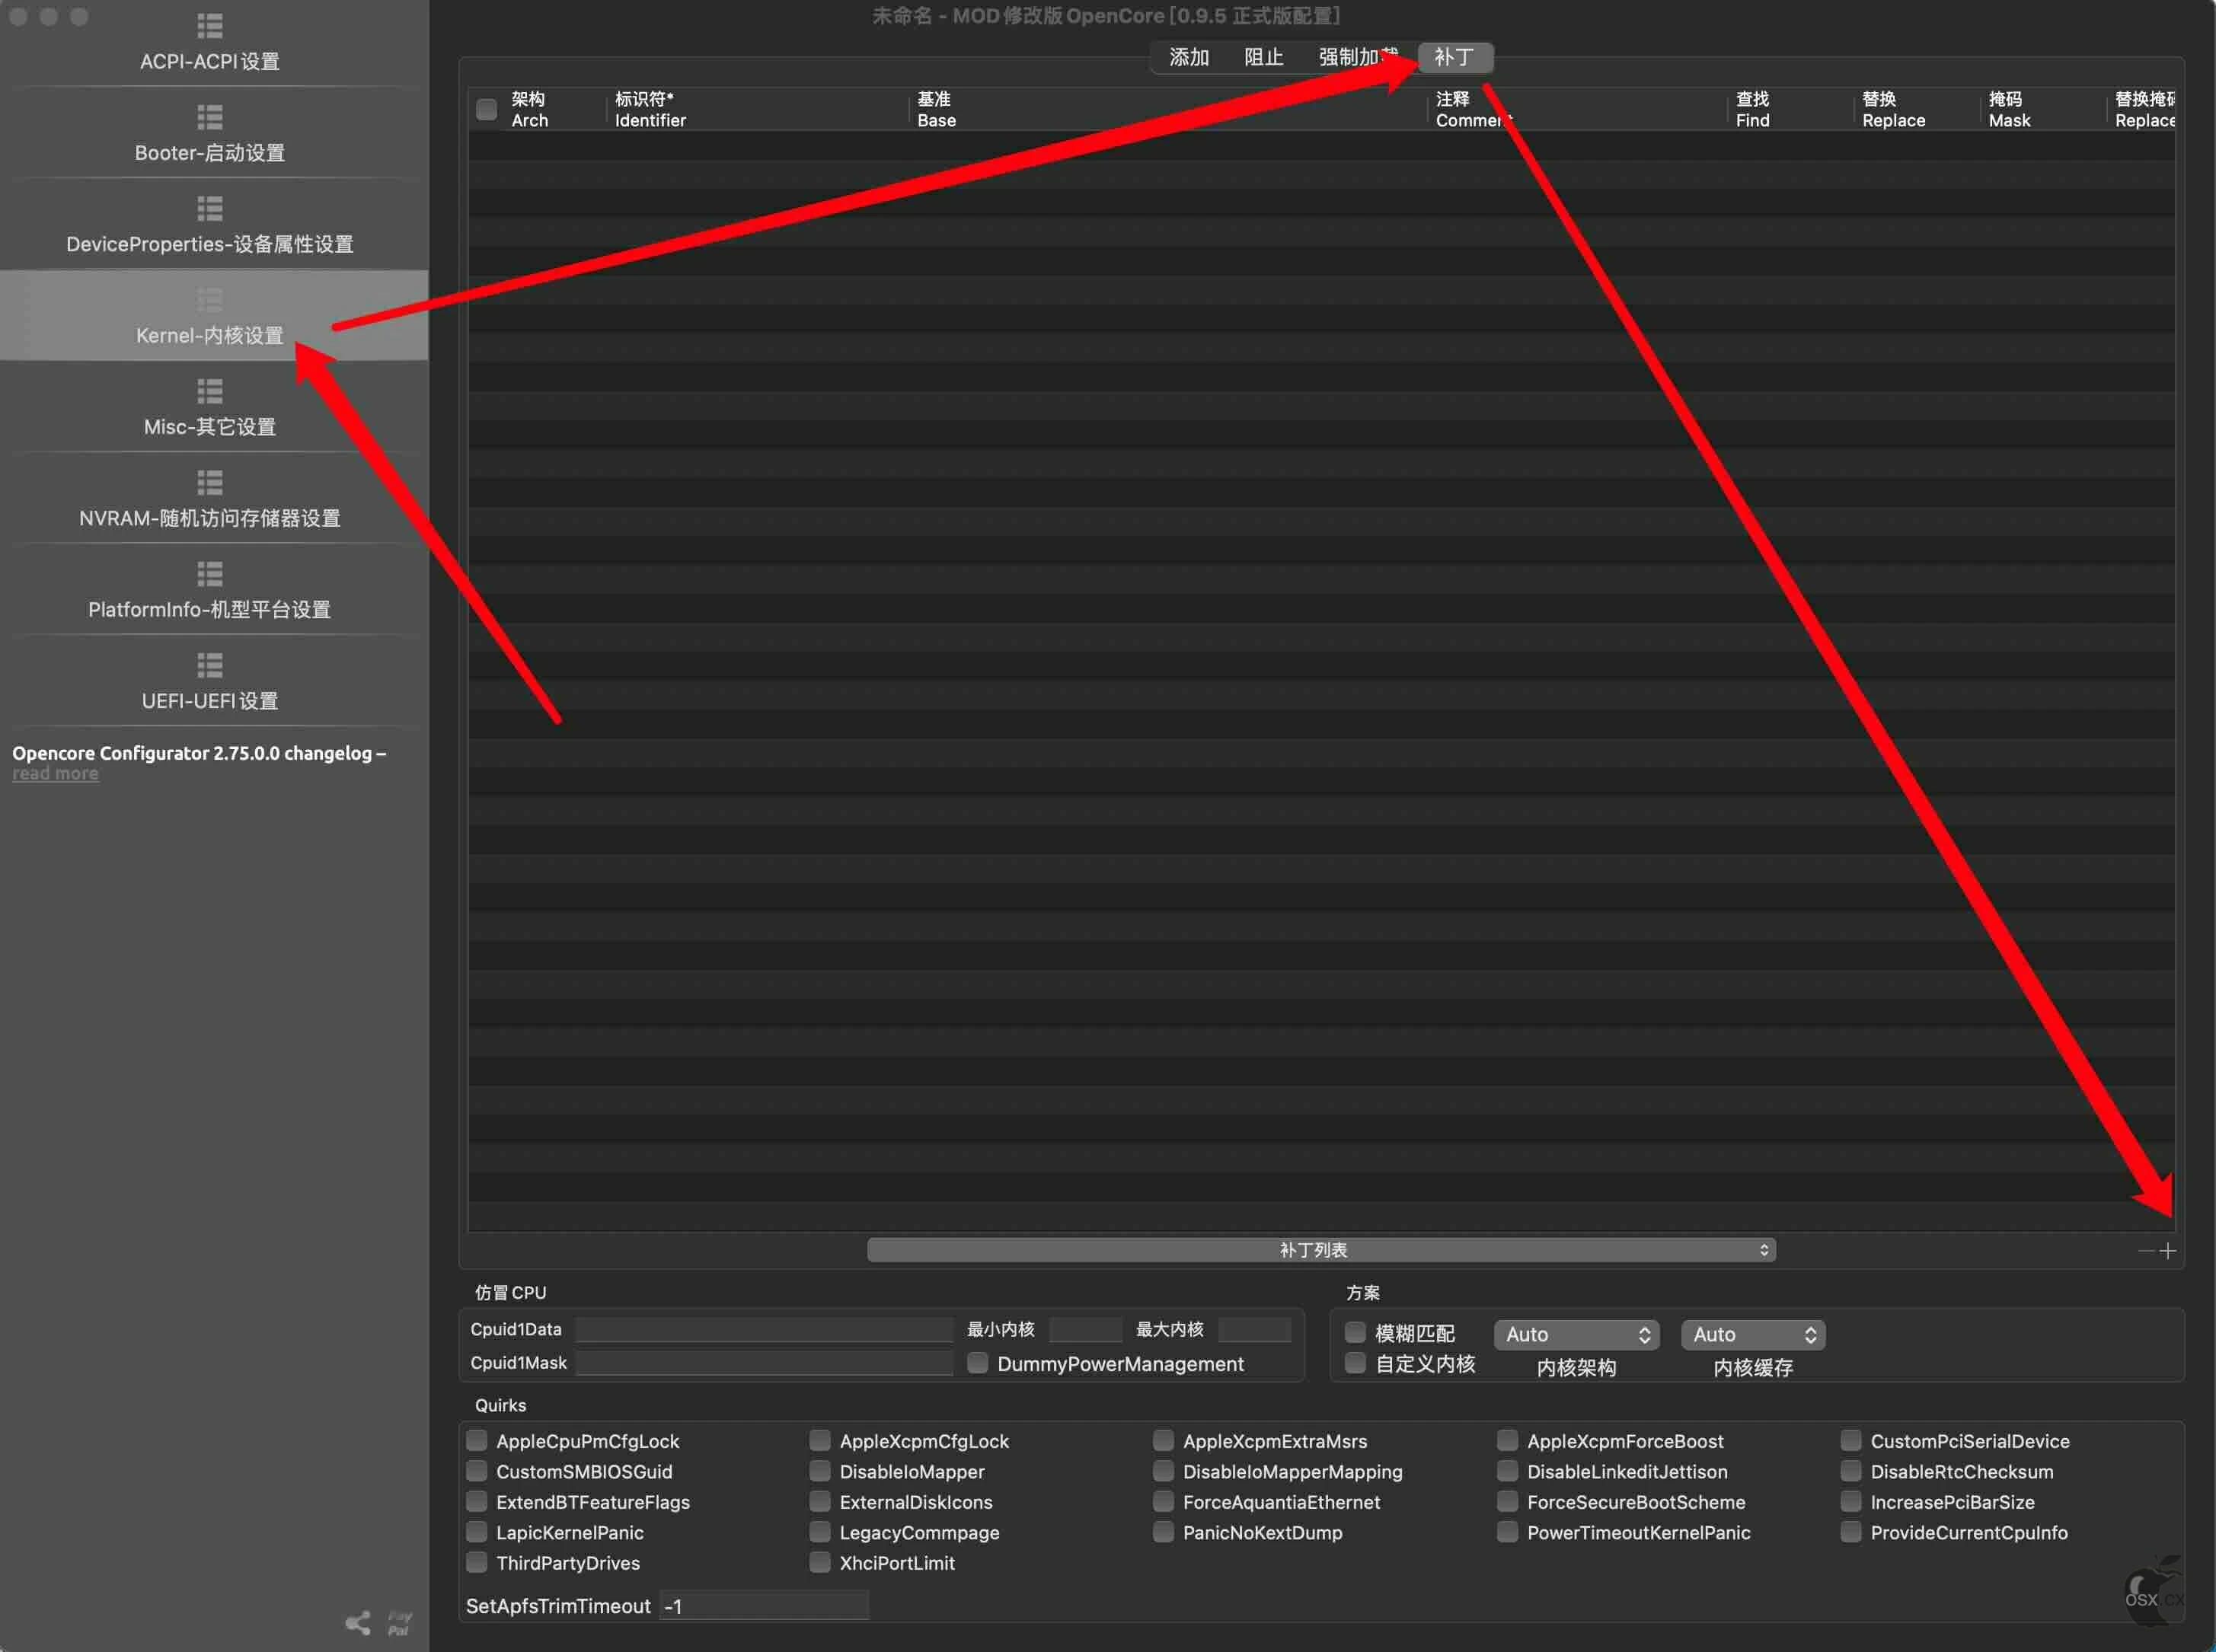Sort by 查找 Find column header

1790,109
